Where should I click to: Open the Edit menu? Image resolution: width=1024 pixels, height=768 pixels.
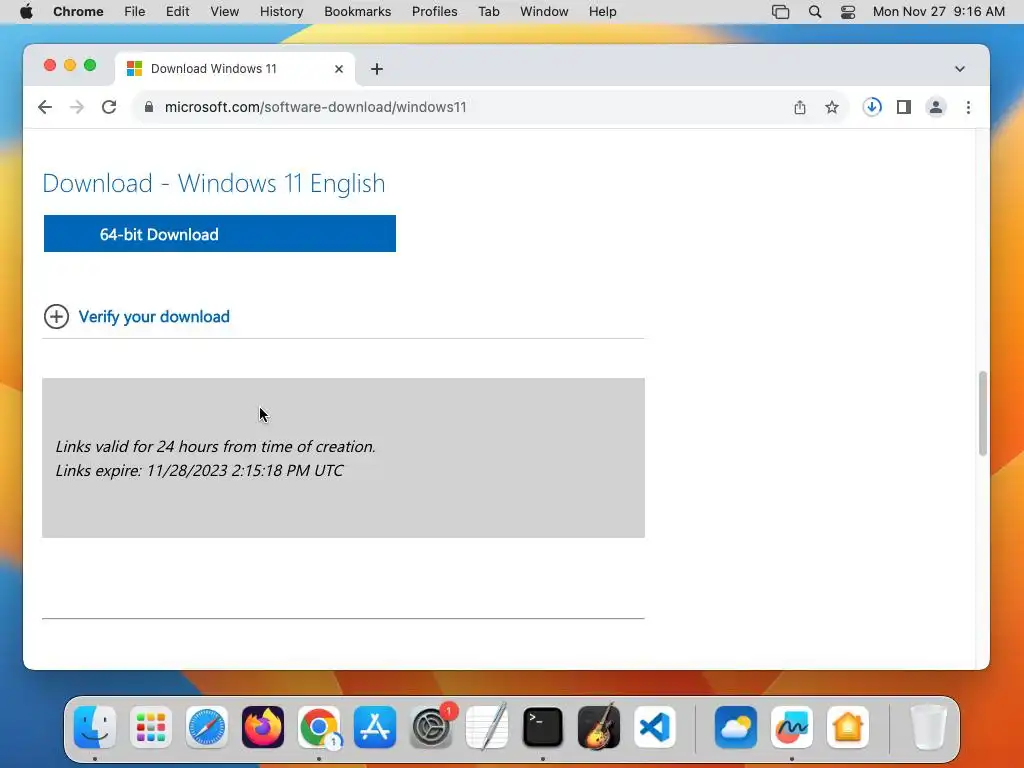click(x=177, y=11)
